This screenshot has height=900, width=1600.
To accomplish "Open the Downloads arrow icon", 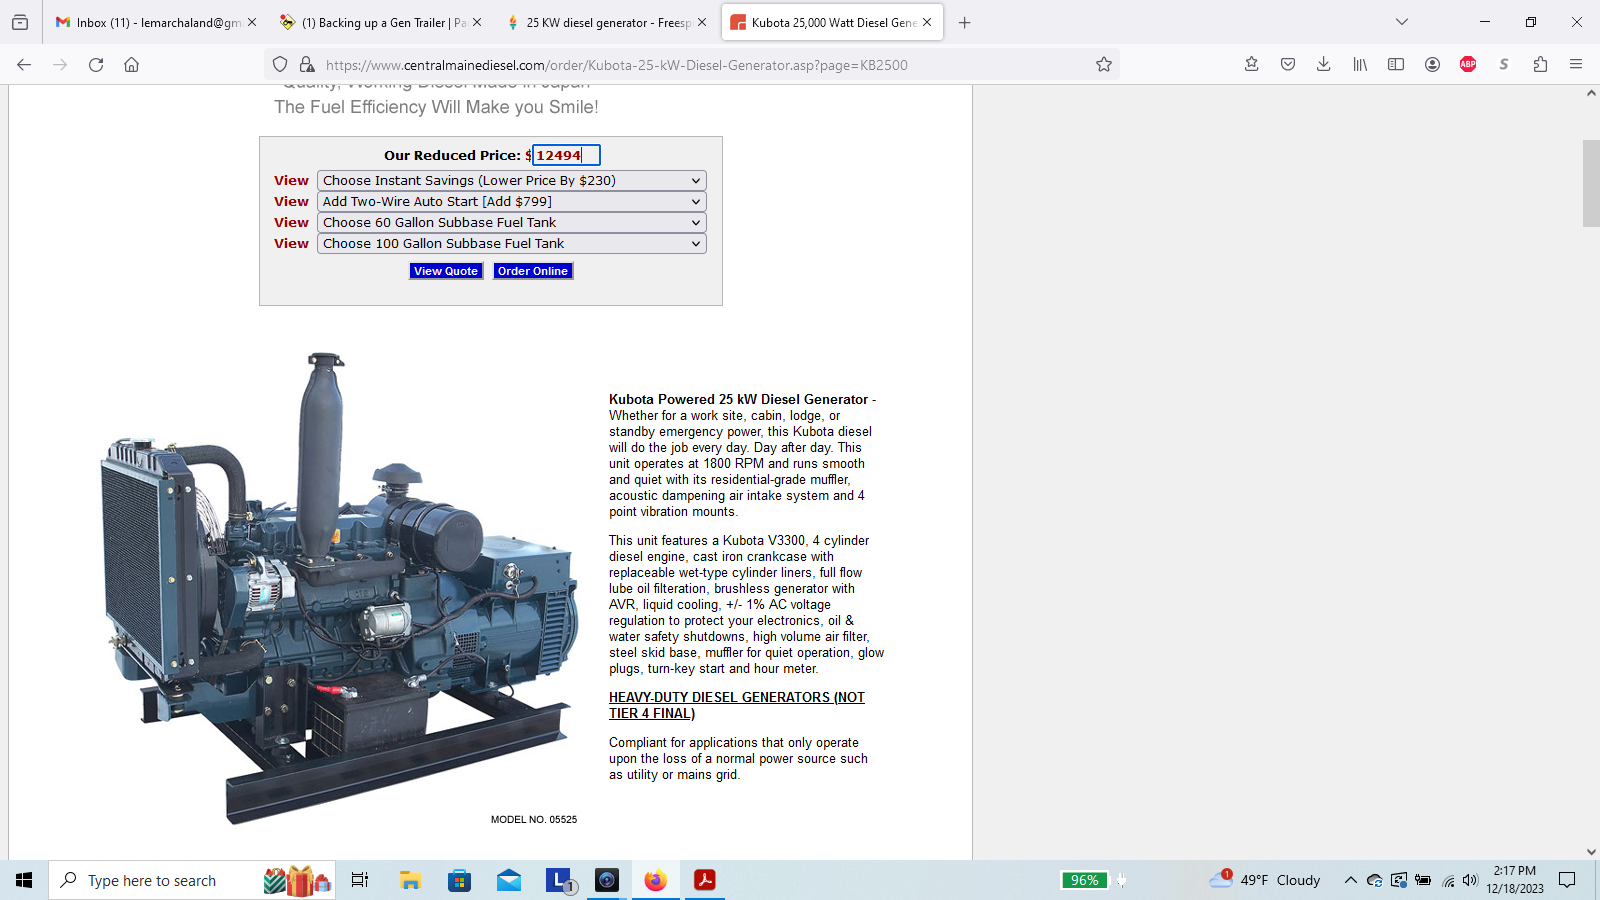I will pos(1323,65).
